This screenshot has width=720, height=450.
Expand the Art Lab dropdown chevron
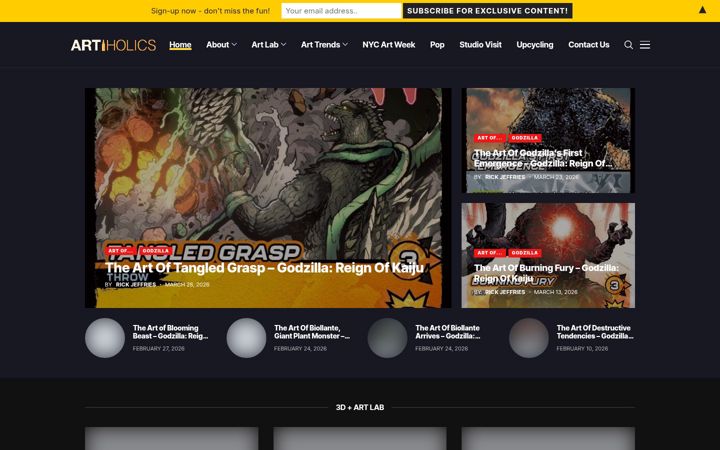click(283, 45)
